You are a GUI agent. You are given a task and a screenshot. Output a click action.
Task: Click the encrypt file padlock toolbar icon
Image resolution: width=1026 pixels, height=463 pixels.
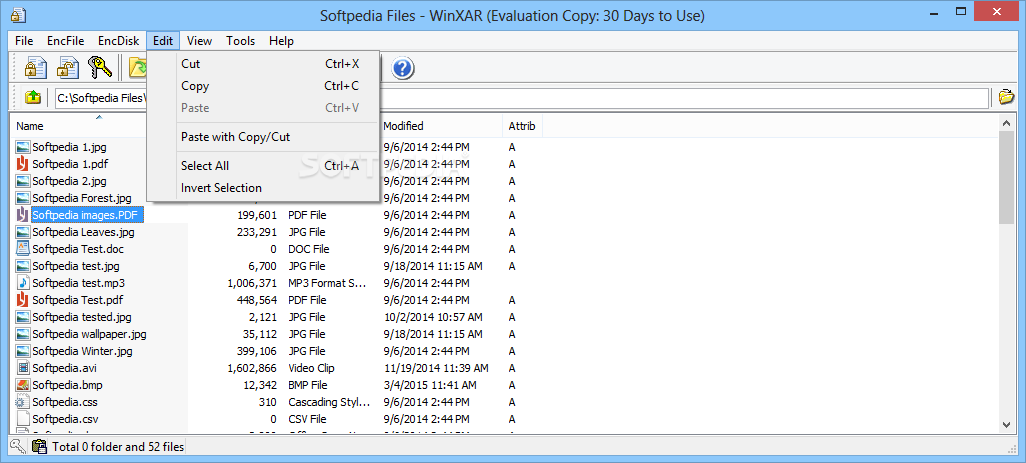pos(35,68)
